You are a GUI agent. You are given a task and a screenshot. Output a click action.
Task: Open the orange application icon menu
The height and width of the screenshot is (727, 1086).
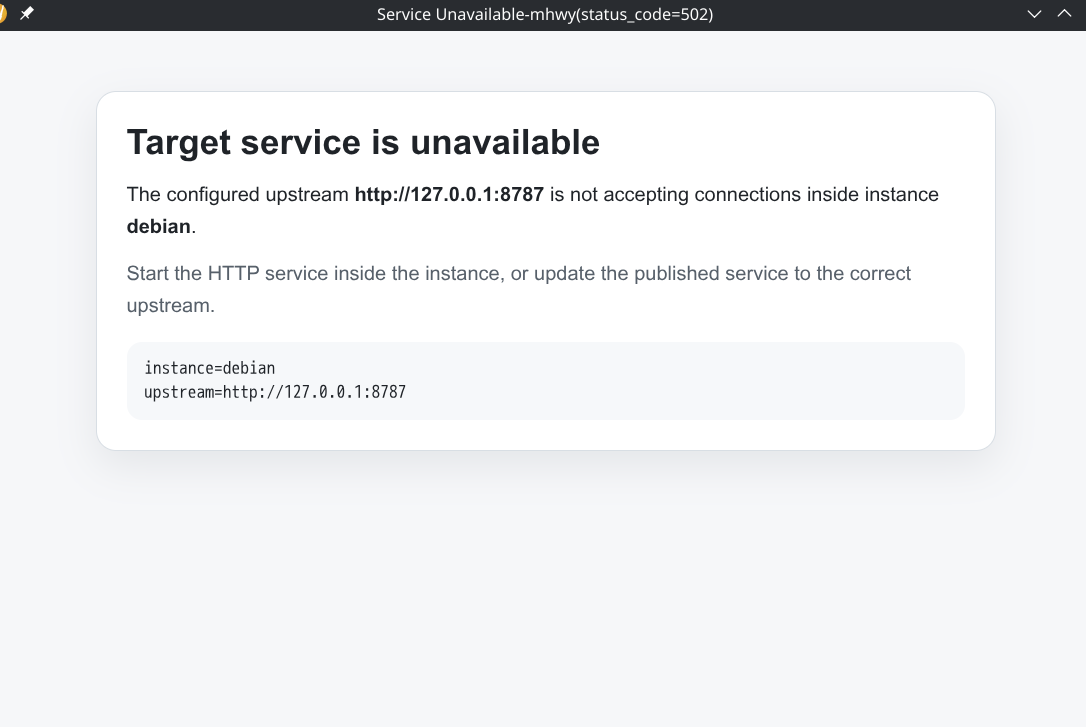point(2,13)
